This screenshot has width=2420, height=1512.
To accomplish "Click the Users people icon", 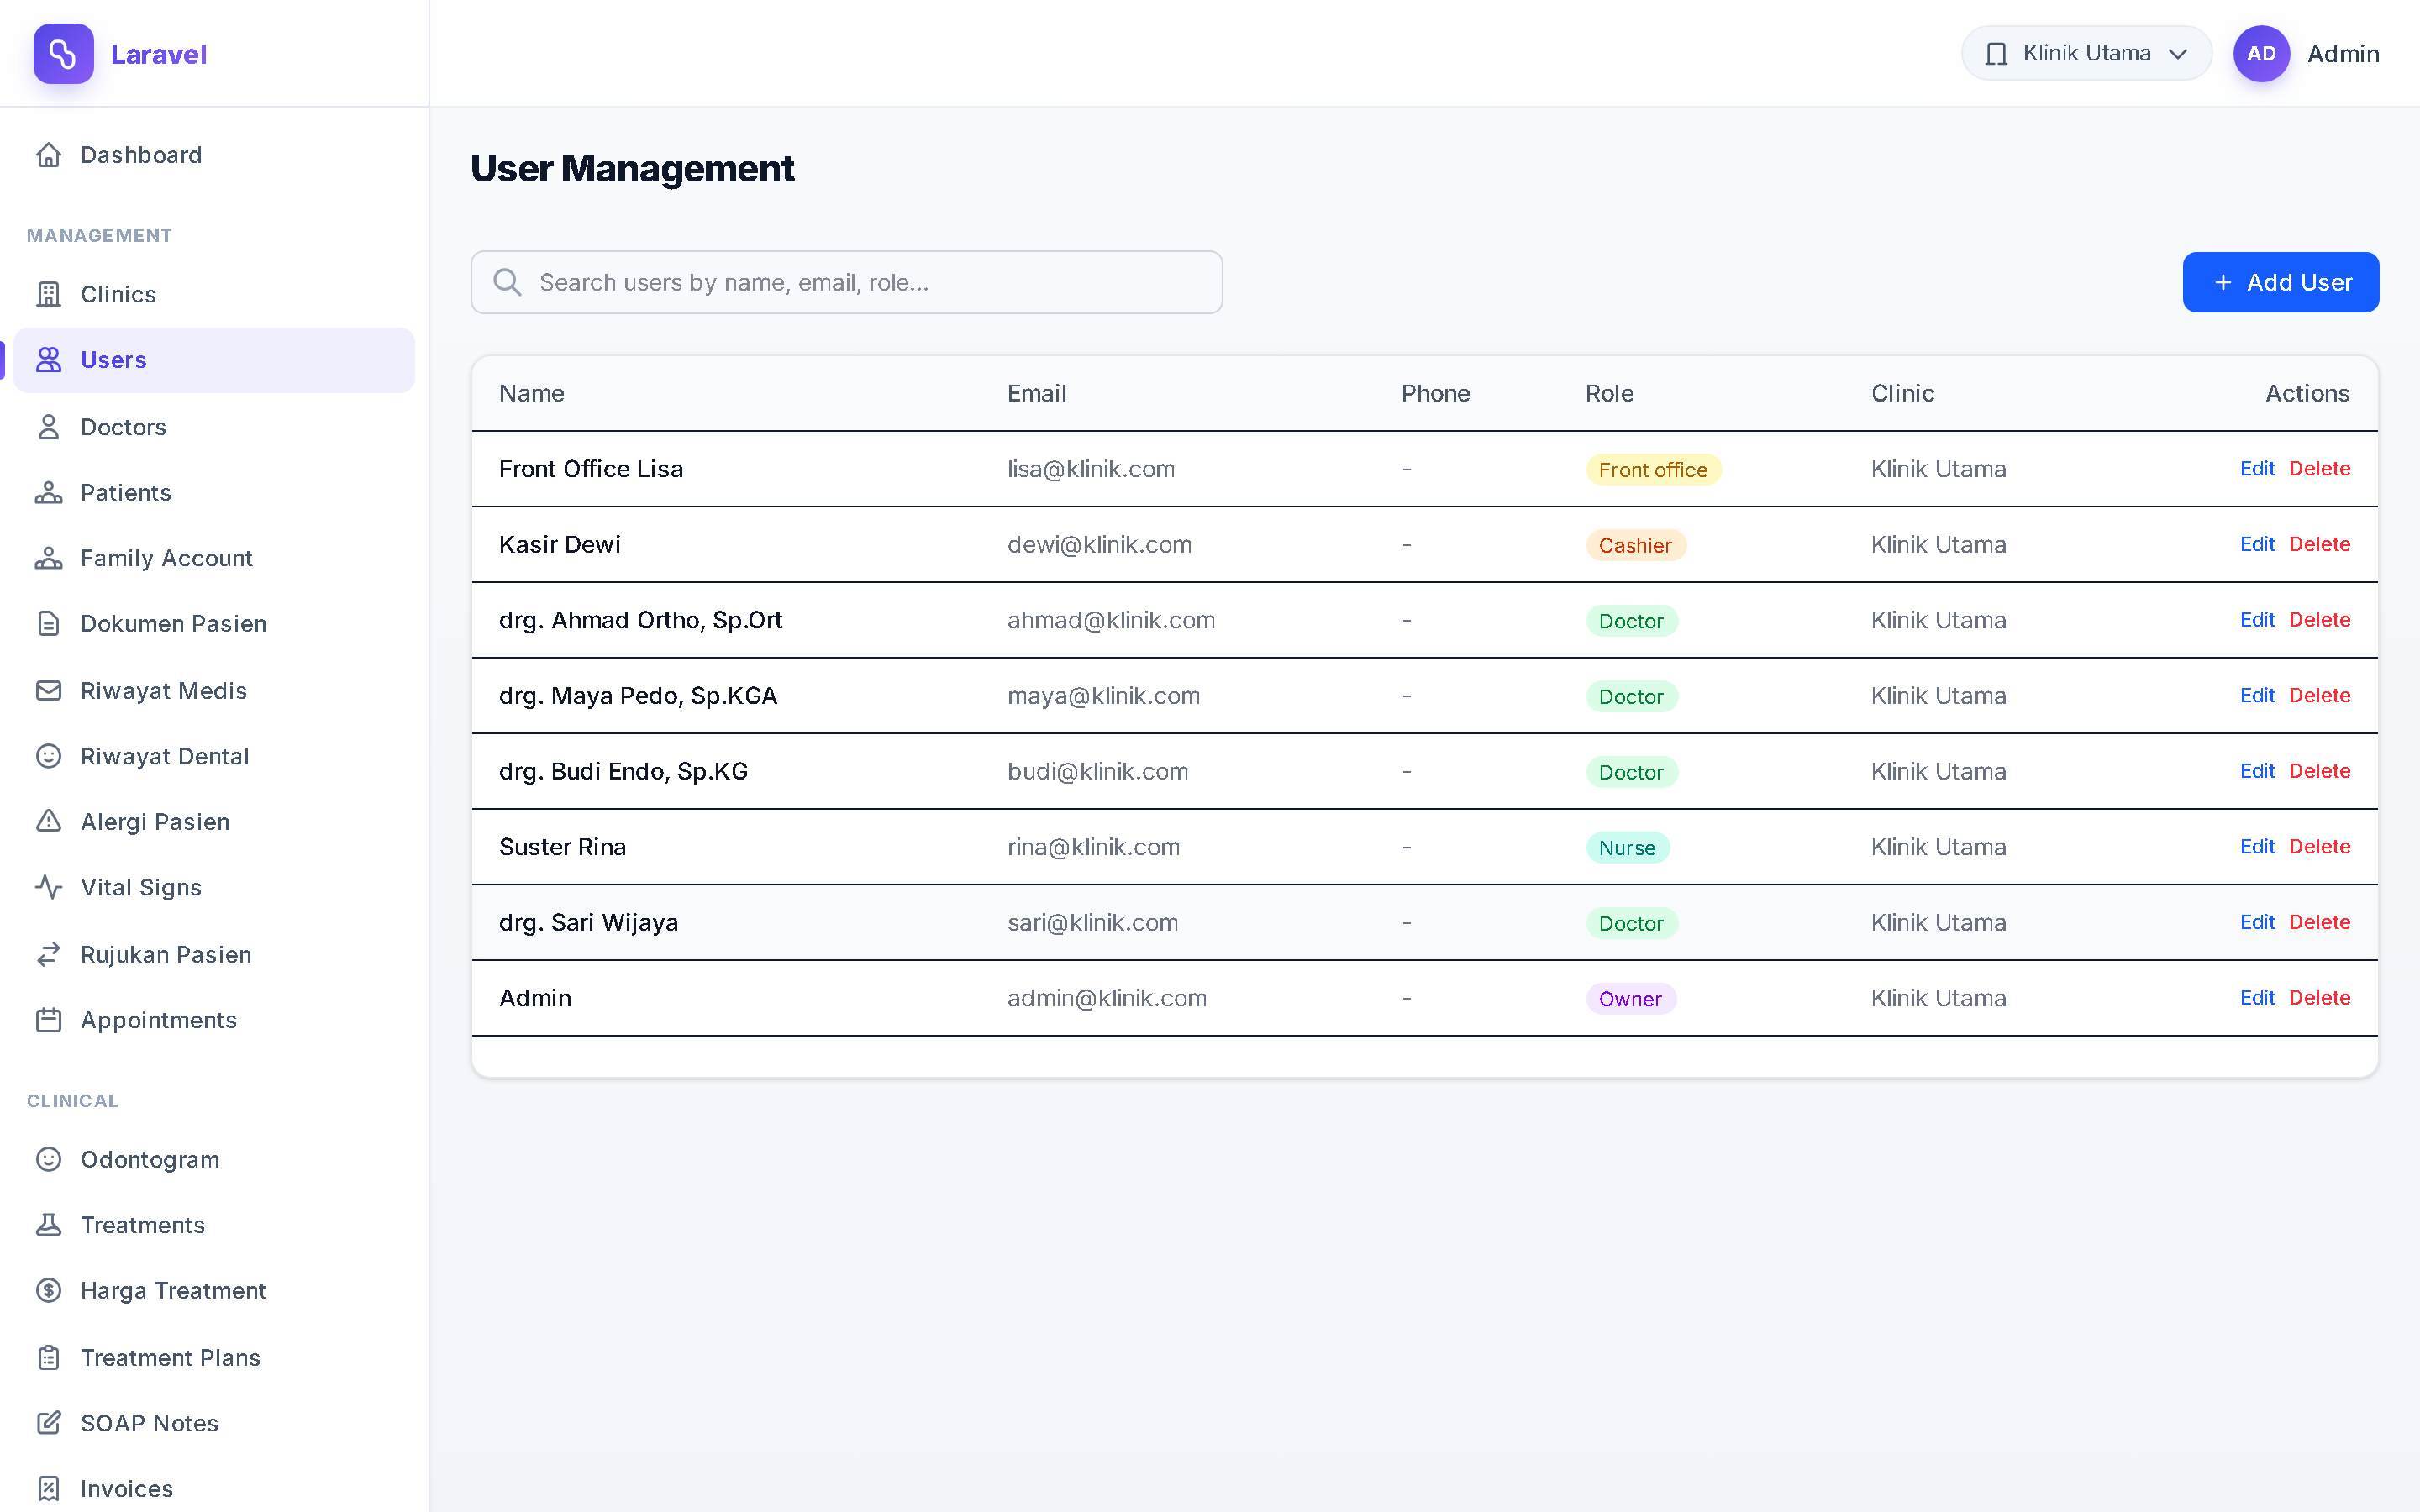I will point(49,360).
